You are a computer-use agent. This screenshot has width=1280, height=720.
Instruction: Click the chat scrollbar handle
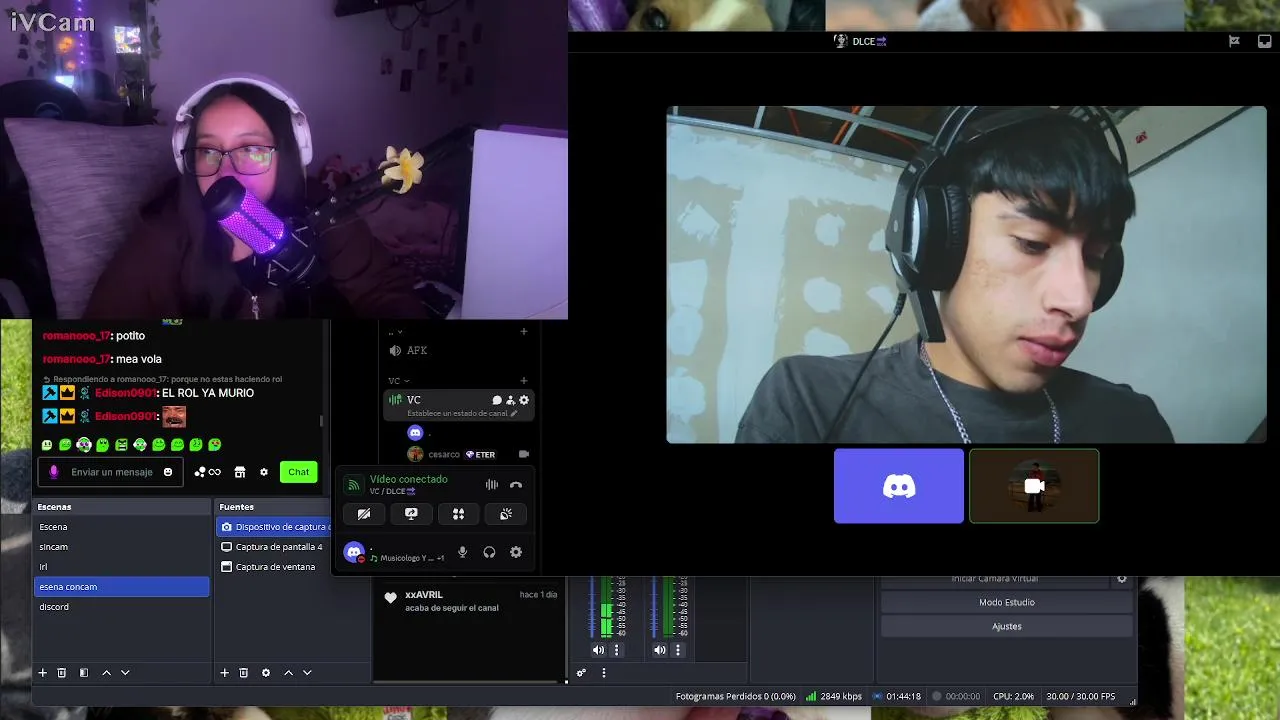coord(321,421)
